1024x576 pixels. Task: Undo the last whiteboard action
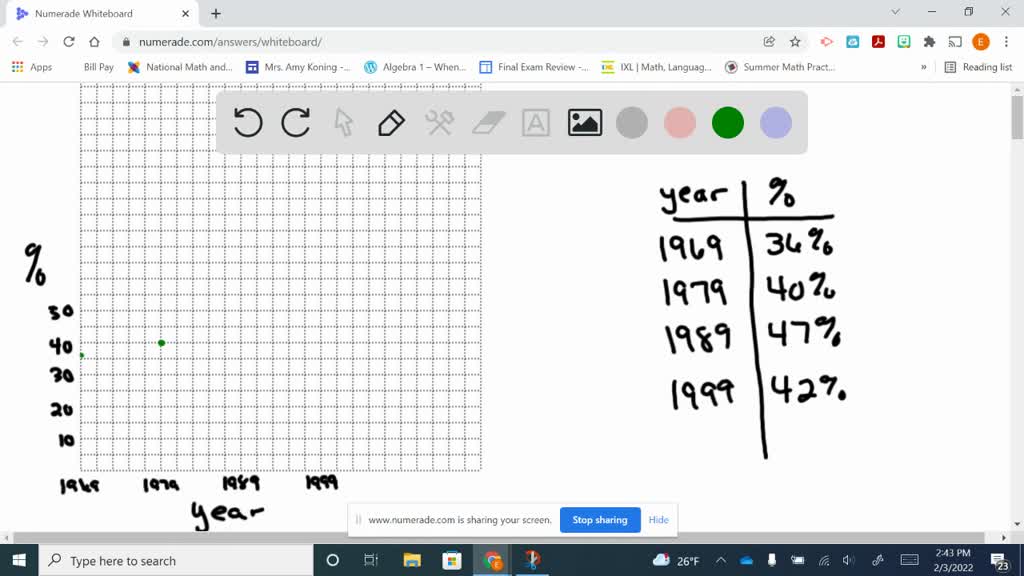pyautogui.click(x=248, y=122)
